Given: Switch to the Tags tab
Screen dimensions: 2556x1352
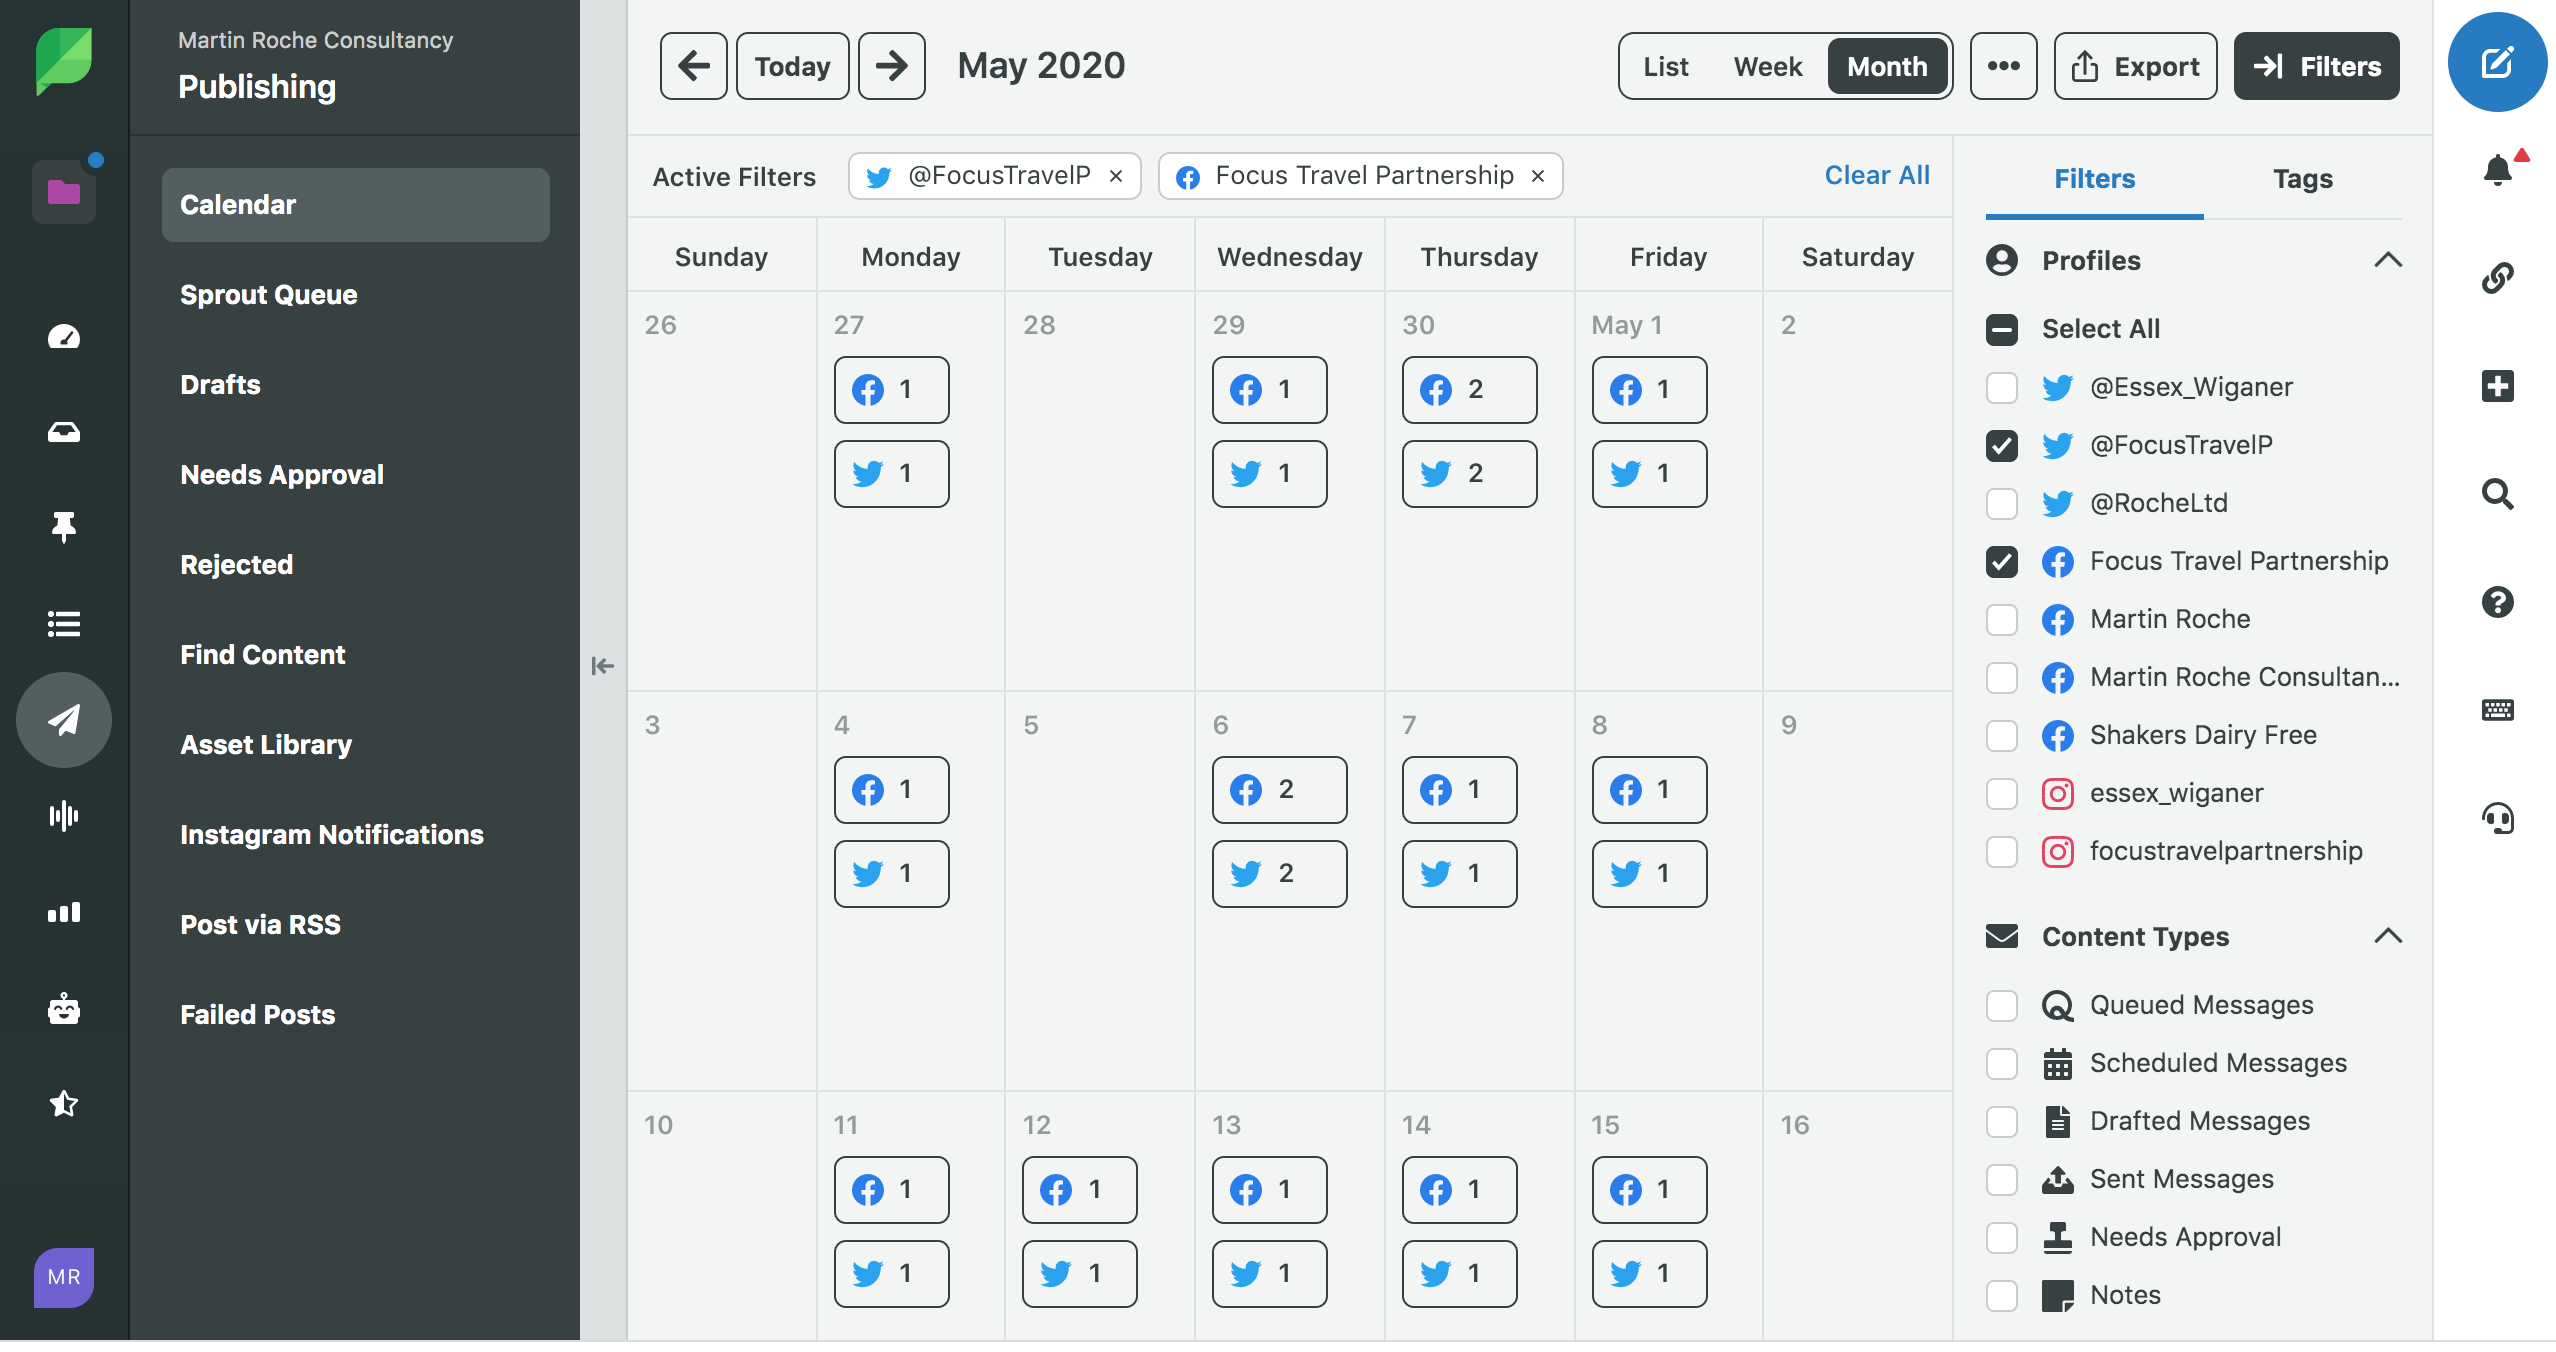Looking at the screenshot, I should click(2302, 179).
